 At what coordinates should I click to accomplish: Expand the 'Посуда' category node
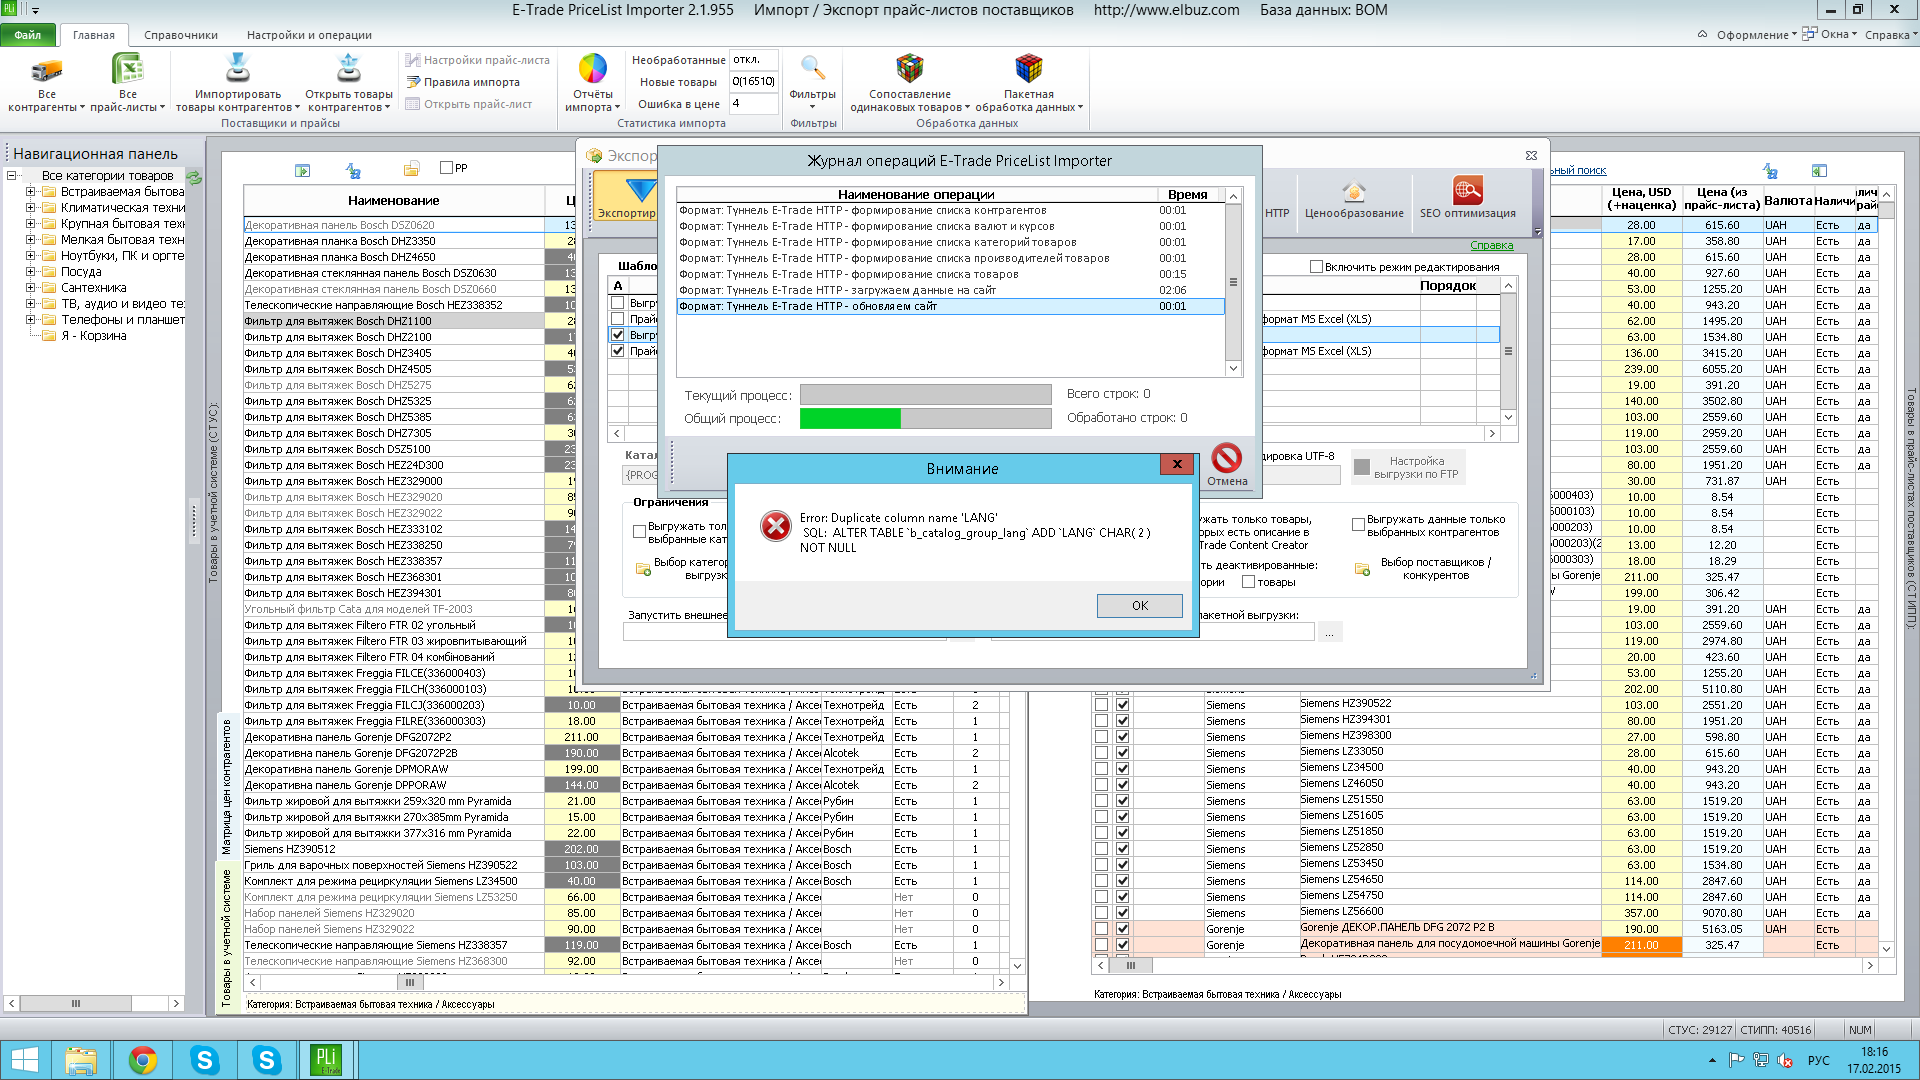click(x=30, y=272)
